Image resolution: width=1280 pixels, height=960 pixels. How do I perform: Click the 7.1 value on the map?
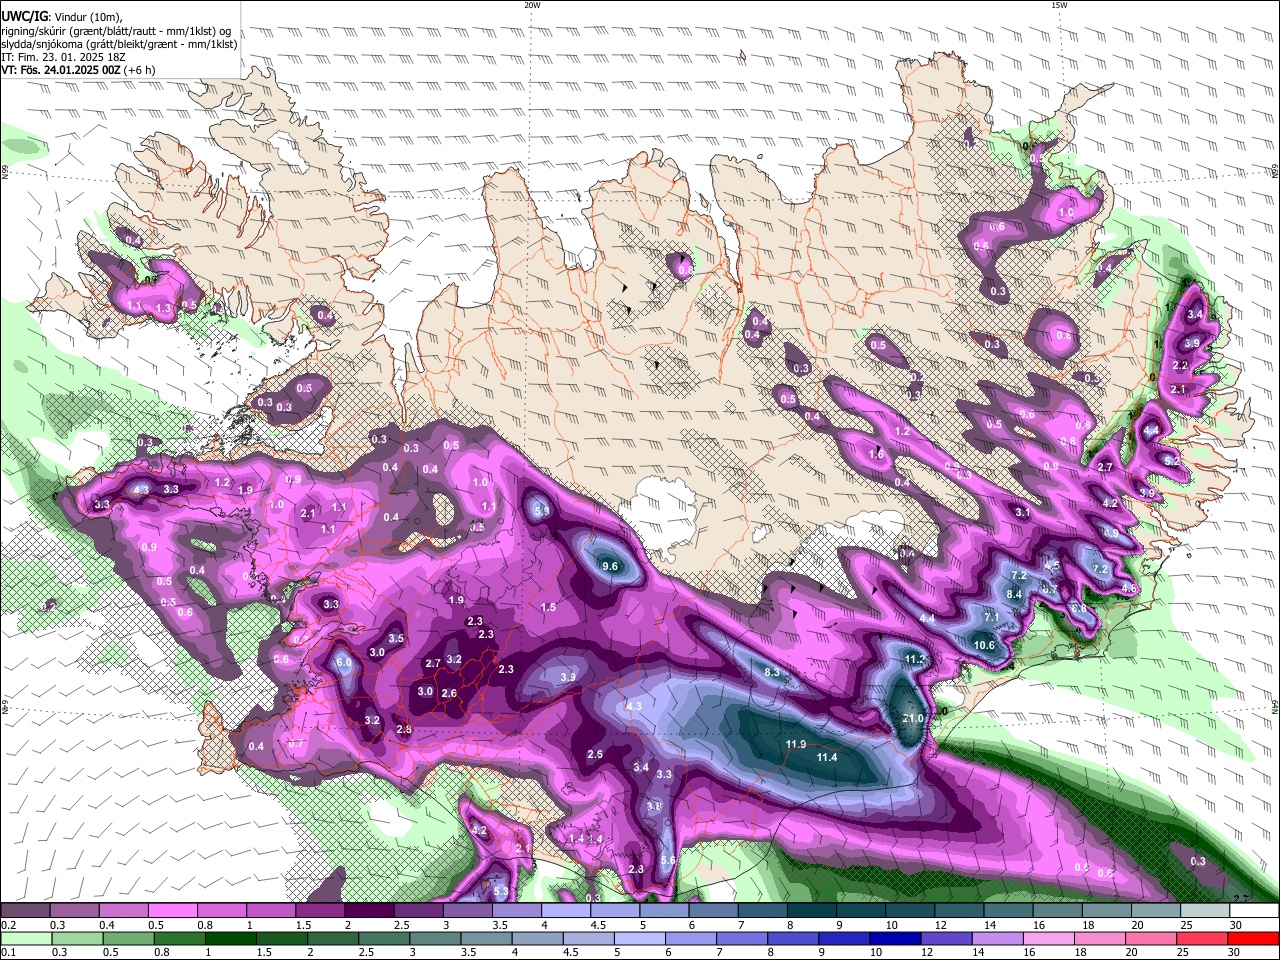click(992, 617)
